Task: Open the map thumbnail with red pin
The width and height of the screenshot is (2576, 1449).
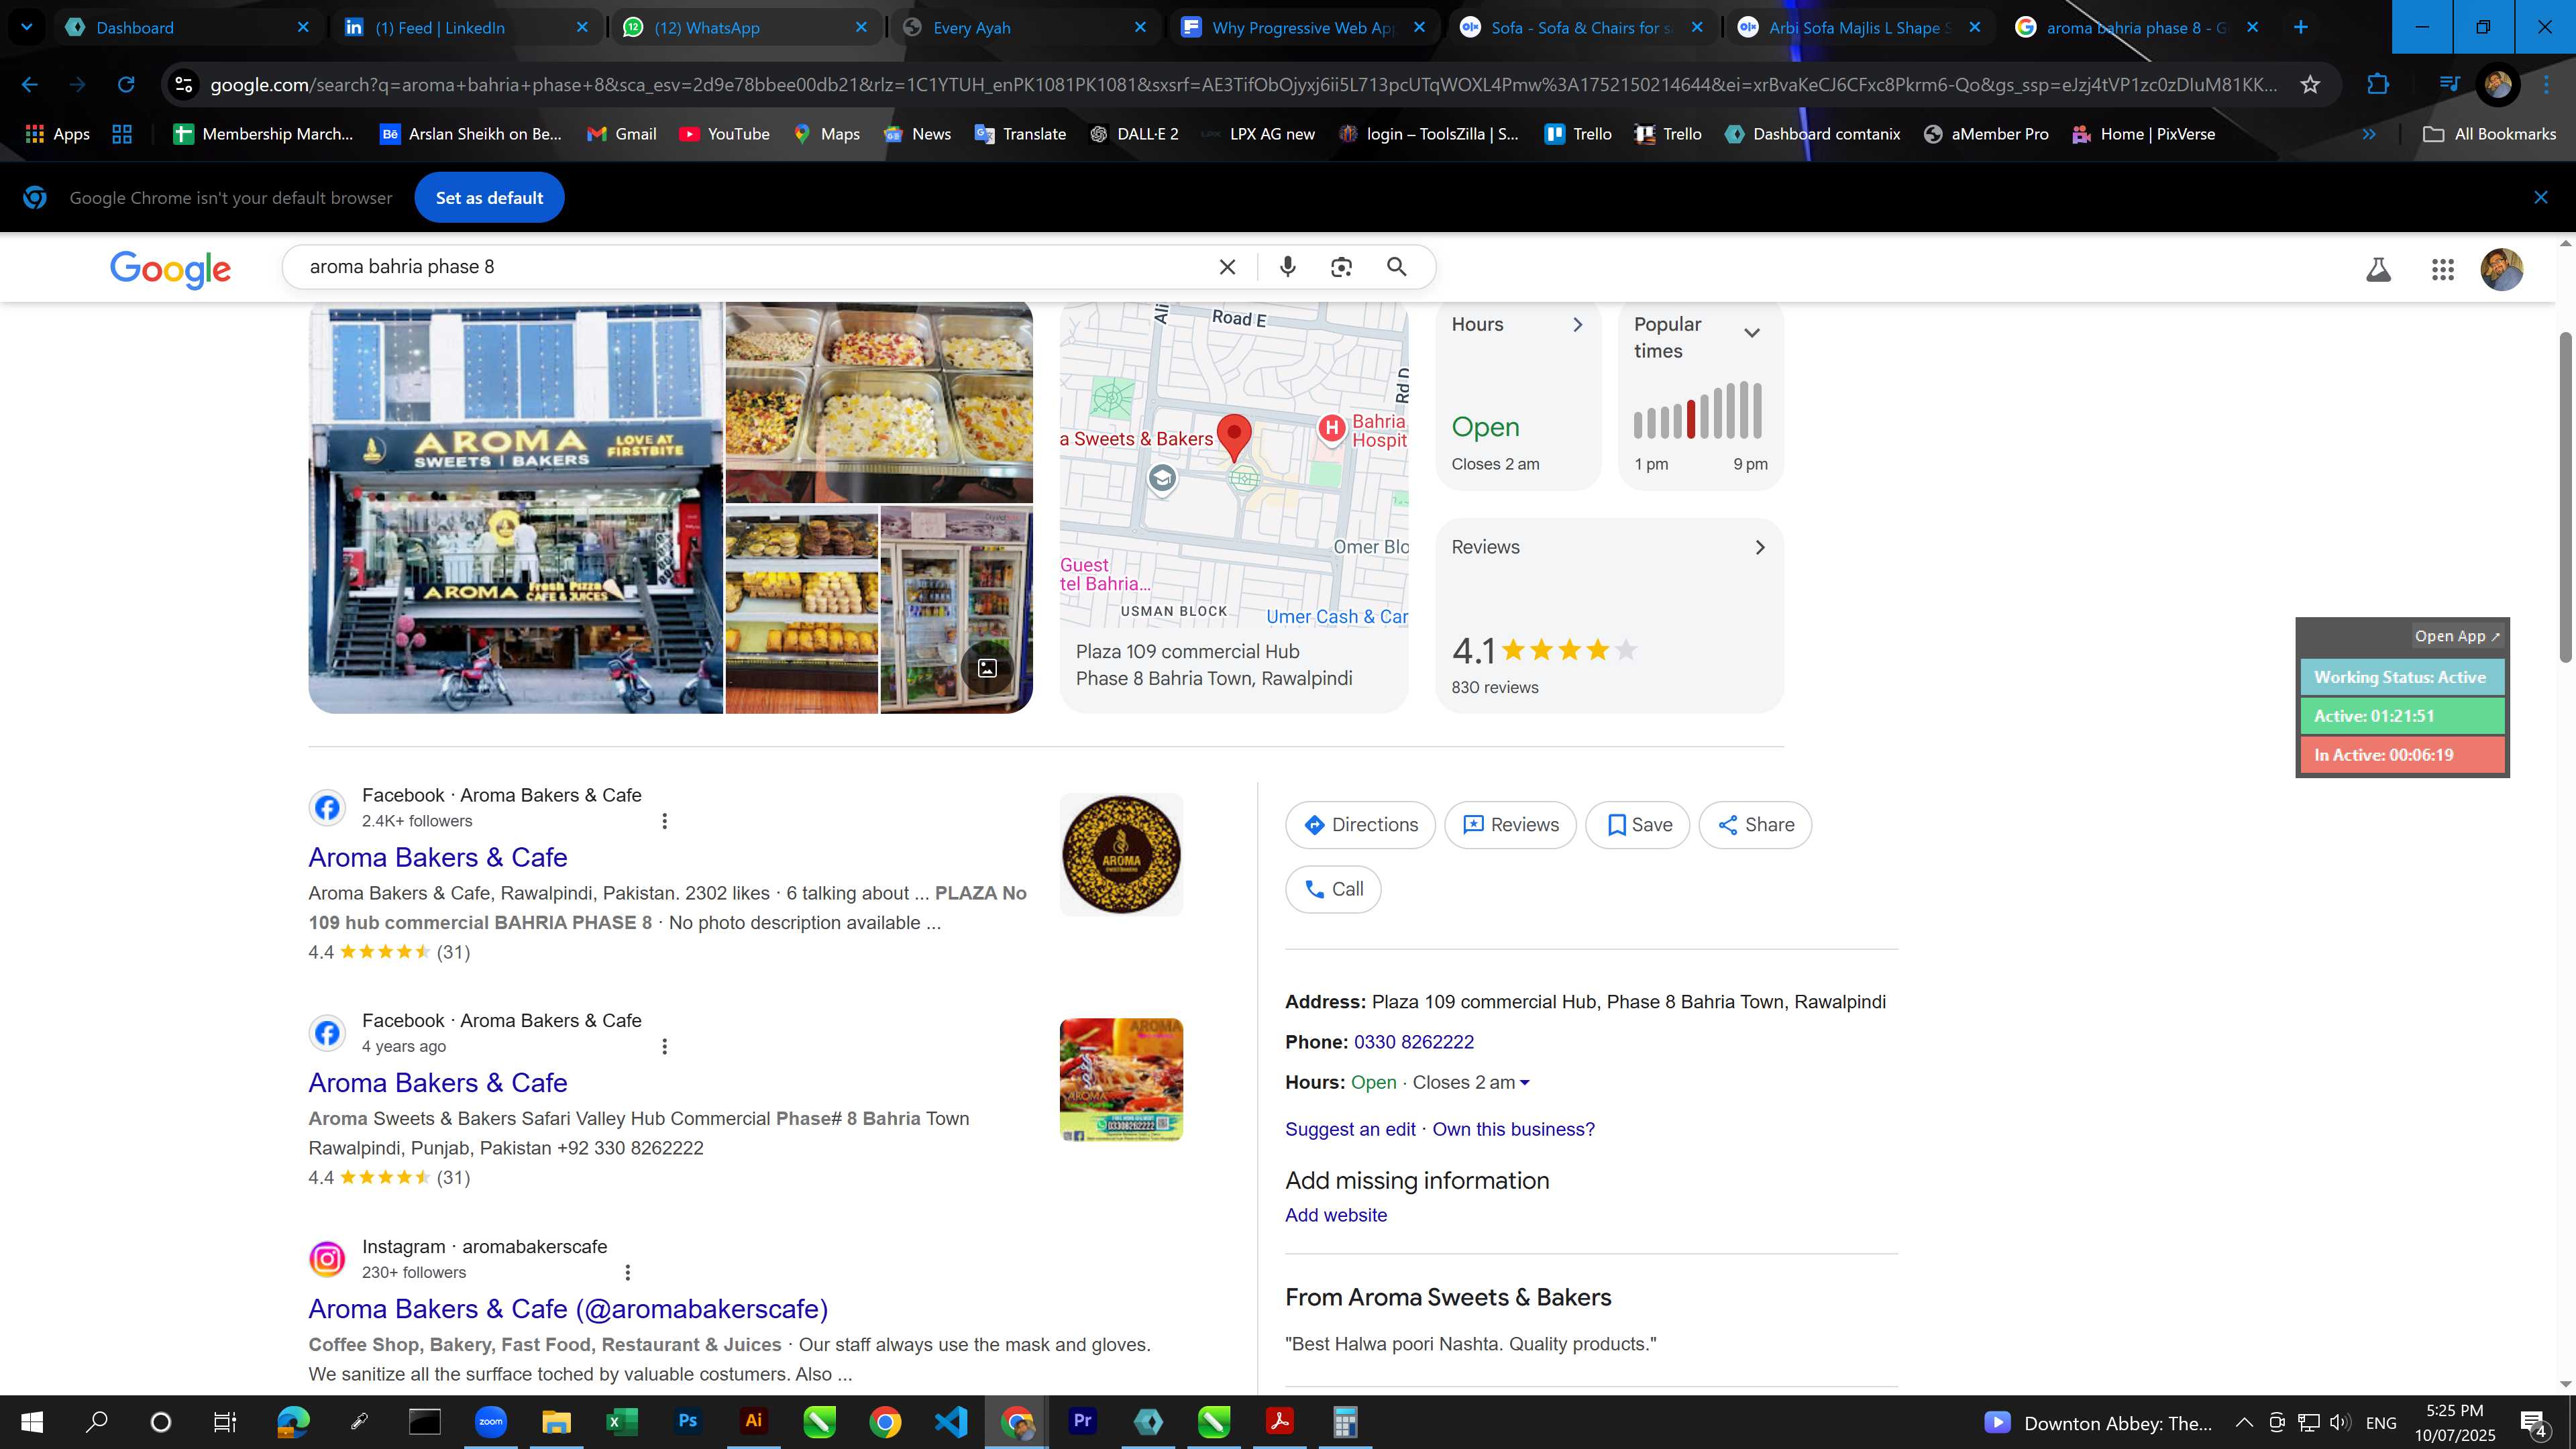Action: click(1234, 465)
